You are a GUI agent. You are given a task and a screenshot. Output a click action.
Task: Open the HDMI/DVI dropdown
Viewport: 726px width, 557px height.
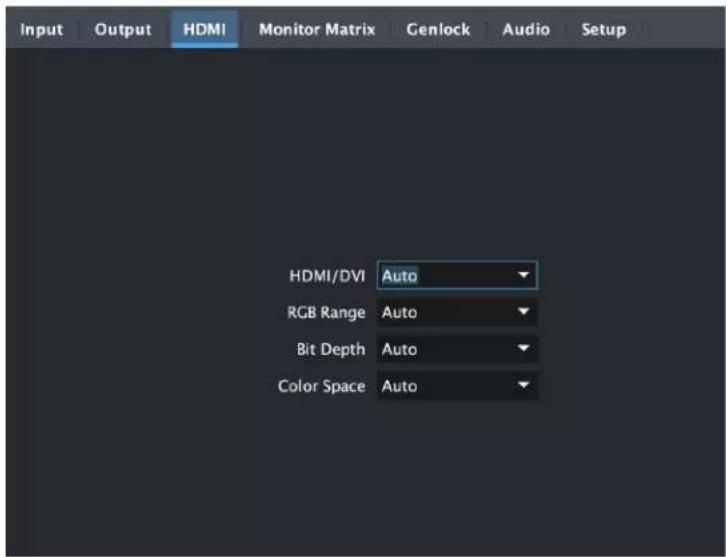457,275
